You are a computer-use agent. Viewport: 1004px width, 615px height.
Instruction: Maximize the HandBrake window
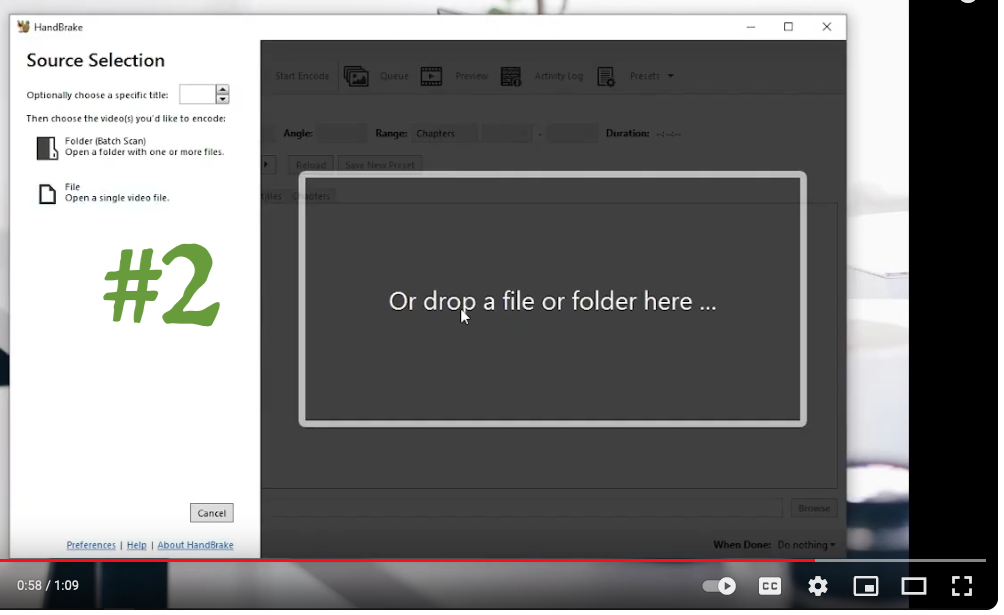[788, 26]
